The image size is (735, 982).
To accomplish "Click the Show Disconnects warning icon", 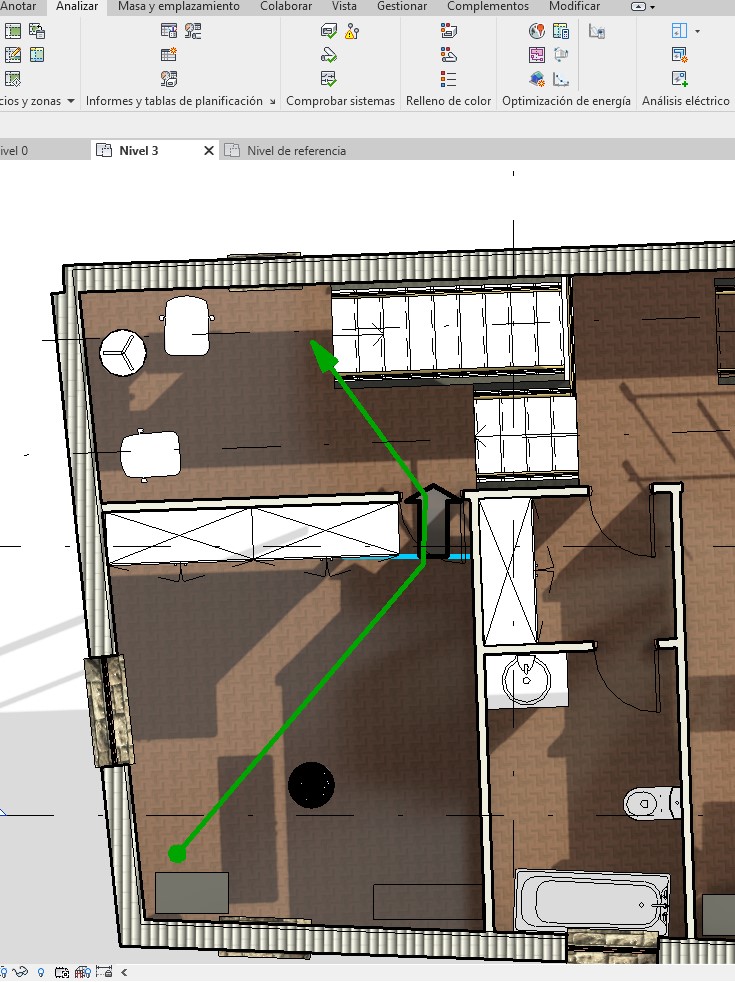I will pyautogui.click(x=351, y=31).
